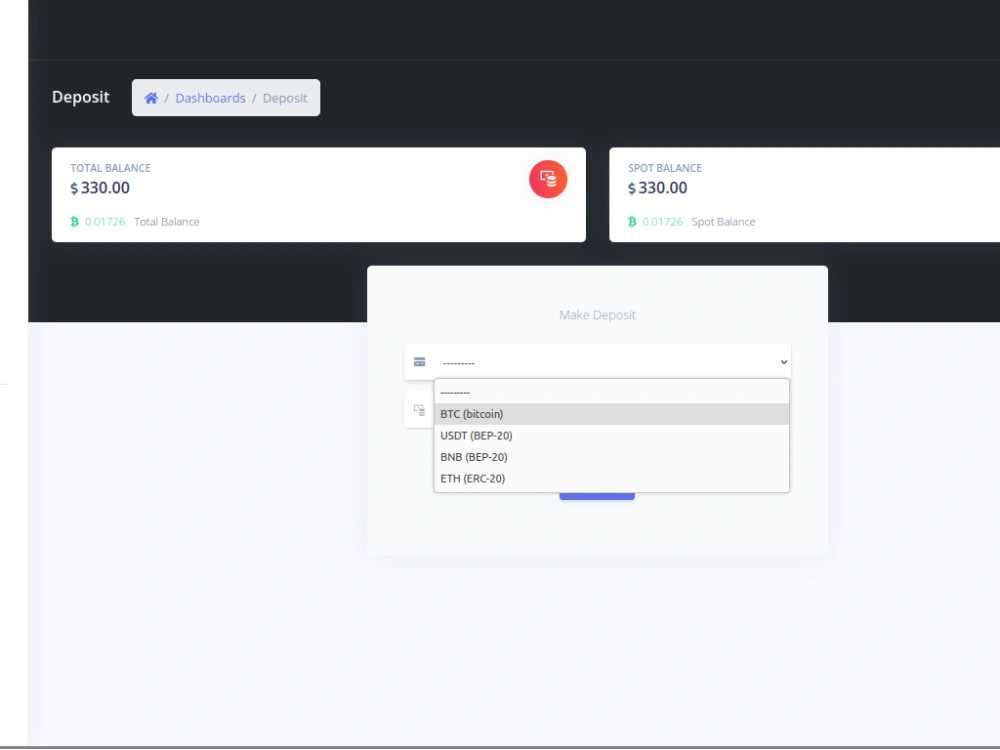This screenshot has height=750, width=1000.
Task: Click the $330.00 Spot Balance amount
Action: (658, 188)
